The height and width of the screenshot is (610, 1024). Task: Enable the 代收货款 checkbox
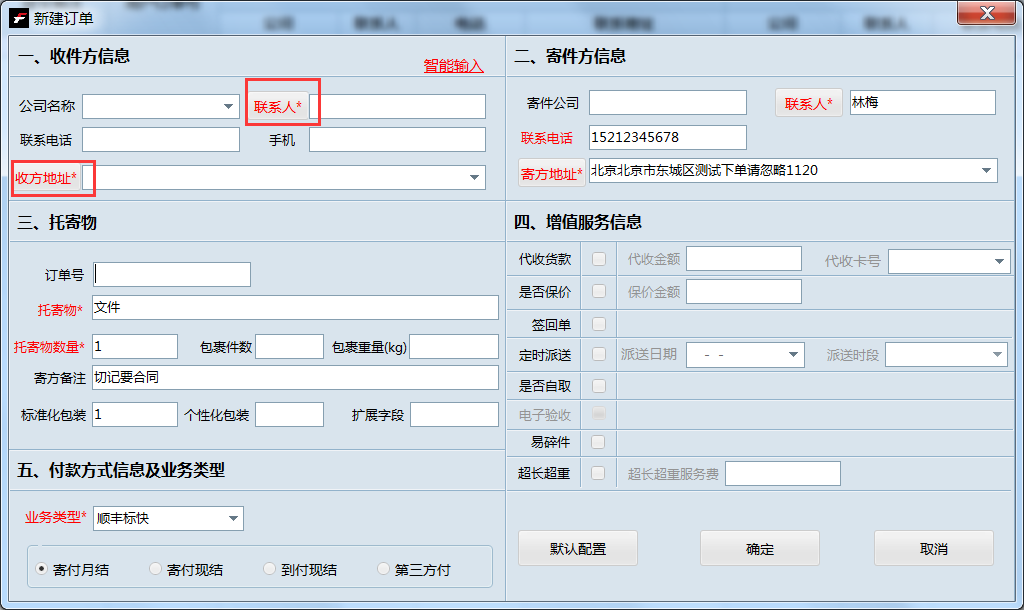coord(597,258)
